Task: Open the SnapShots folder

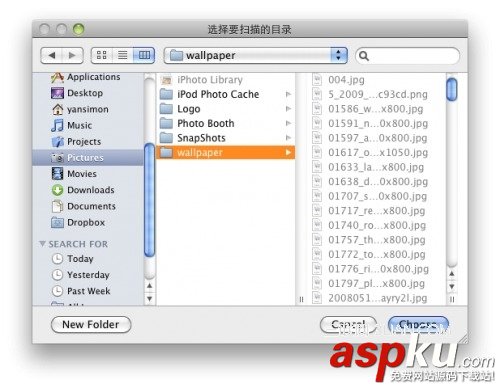Action: [x=226, y=138]
